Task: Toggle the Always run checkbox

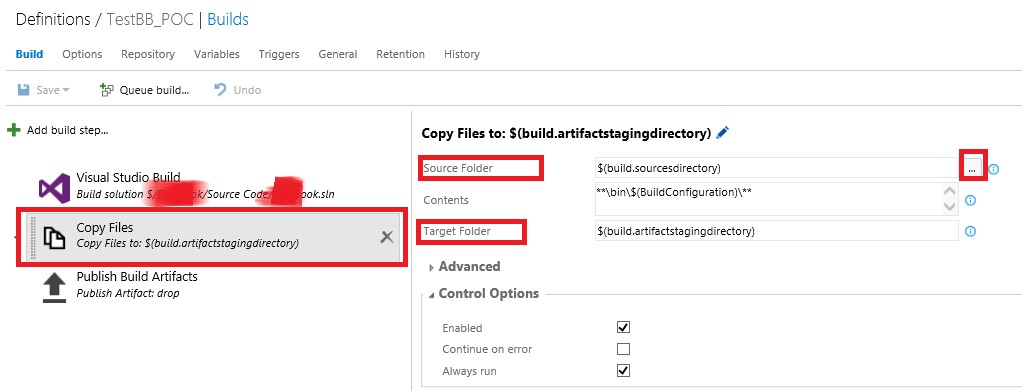Action: (x=623, y=370)
